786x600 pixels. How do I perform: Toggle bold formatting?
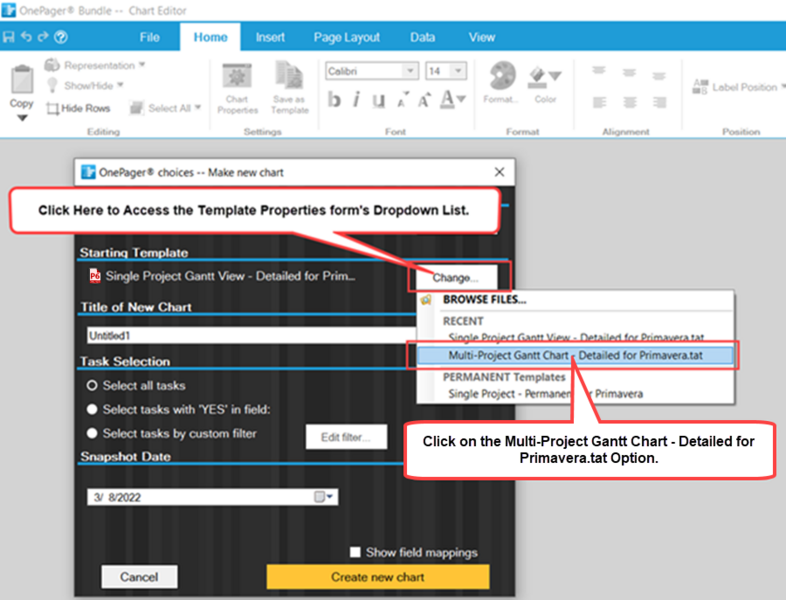point(334,100)
